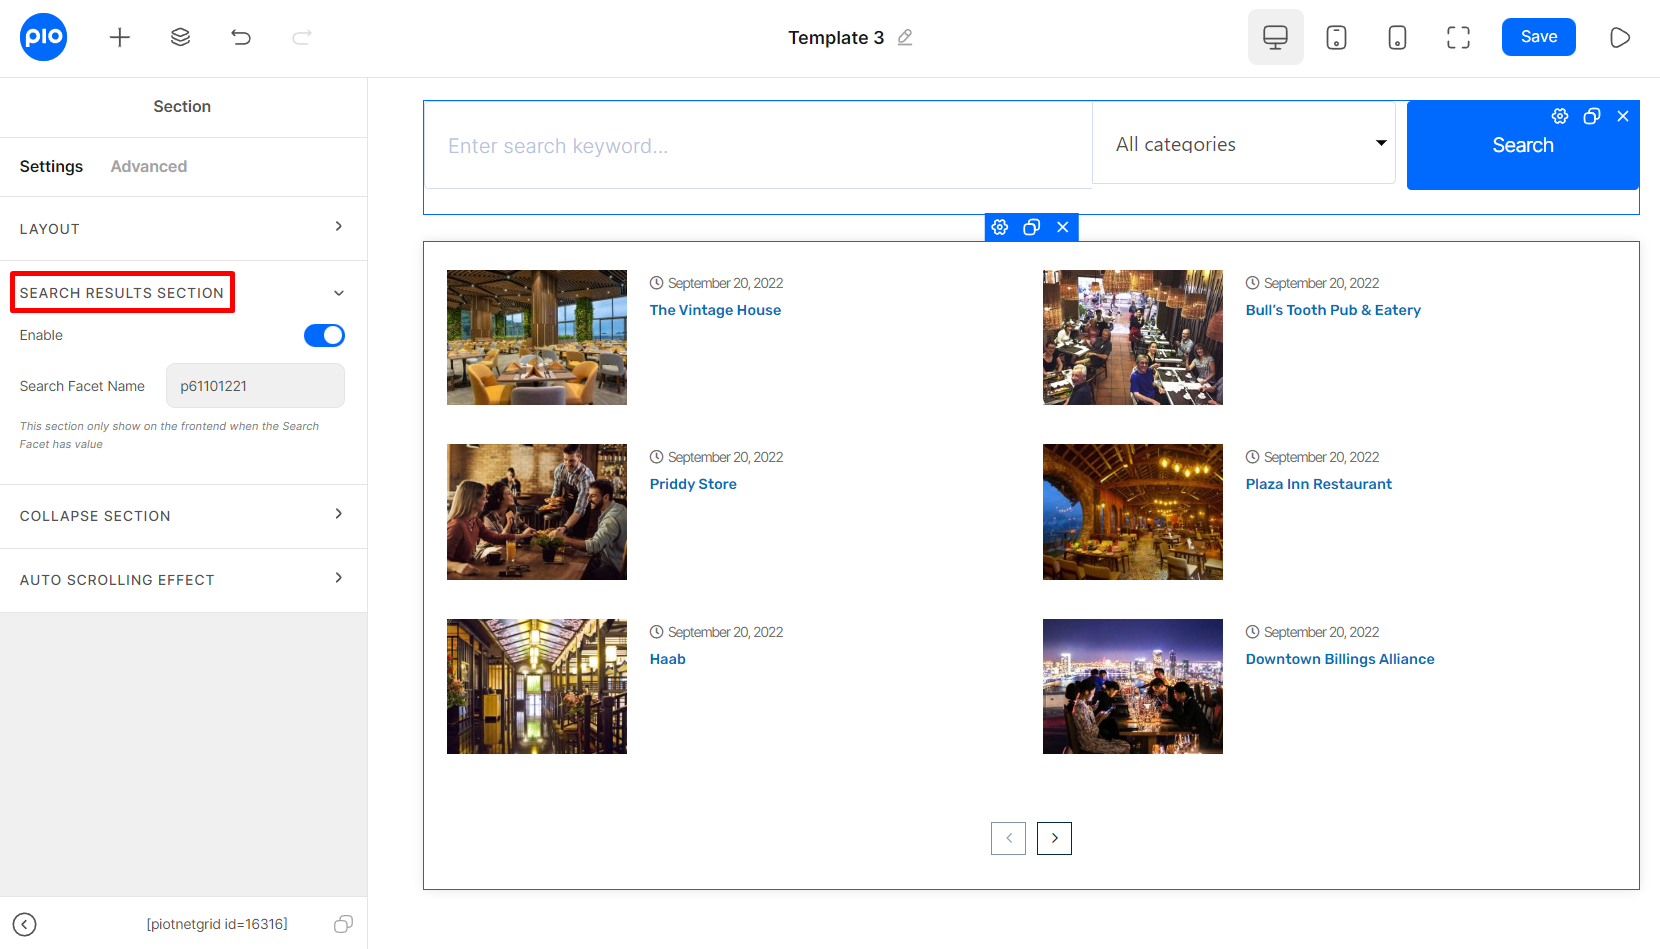1660x949 pixels.
Task: Switch to mobile preview mode
Action: [x=1396, y=37]
